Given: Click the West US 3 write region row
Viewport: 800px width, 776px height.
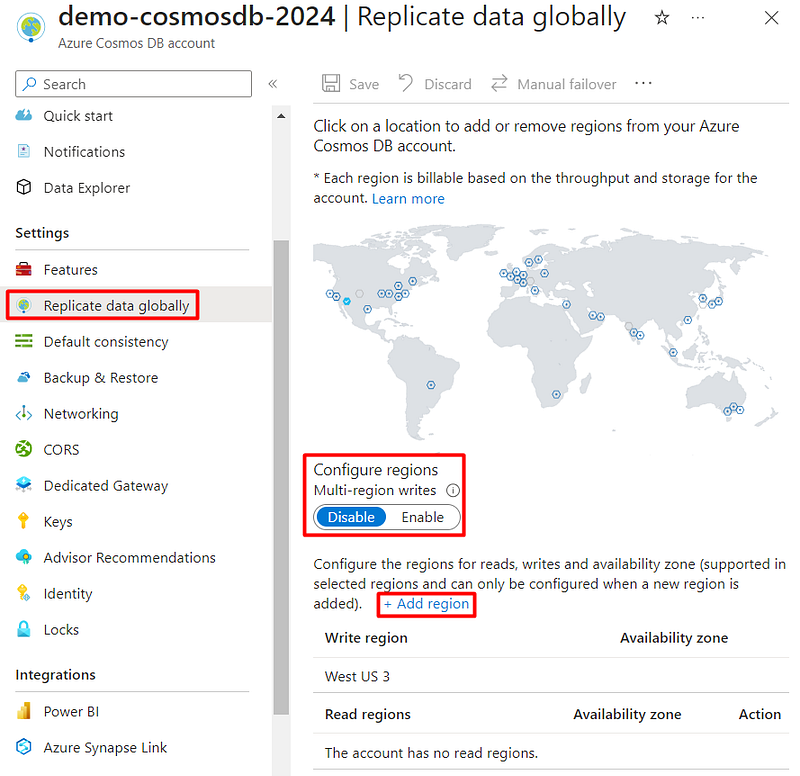Looking at the screenshot, I should [551, 676].
